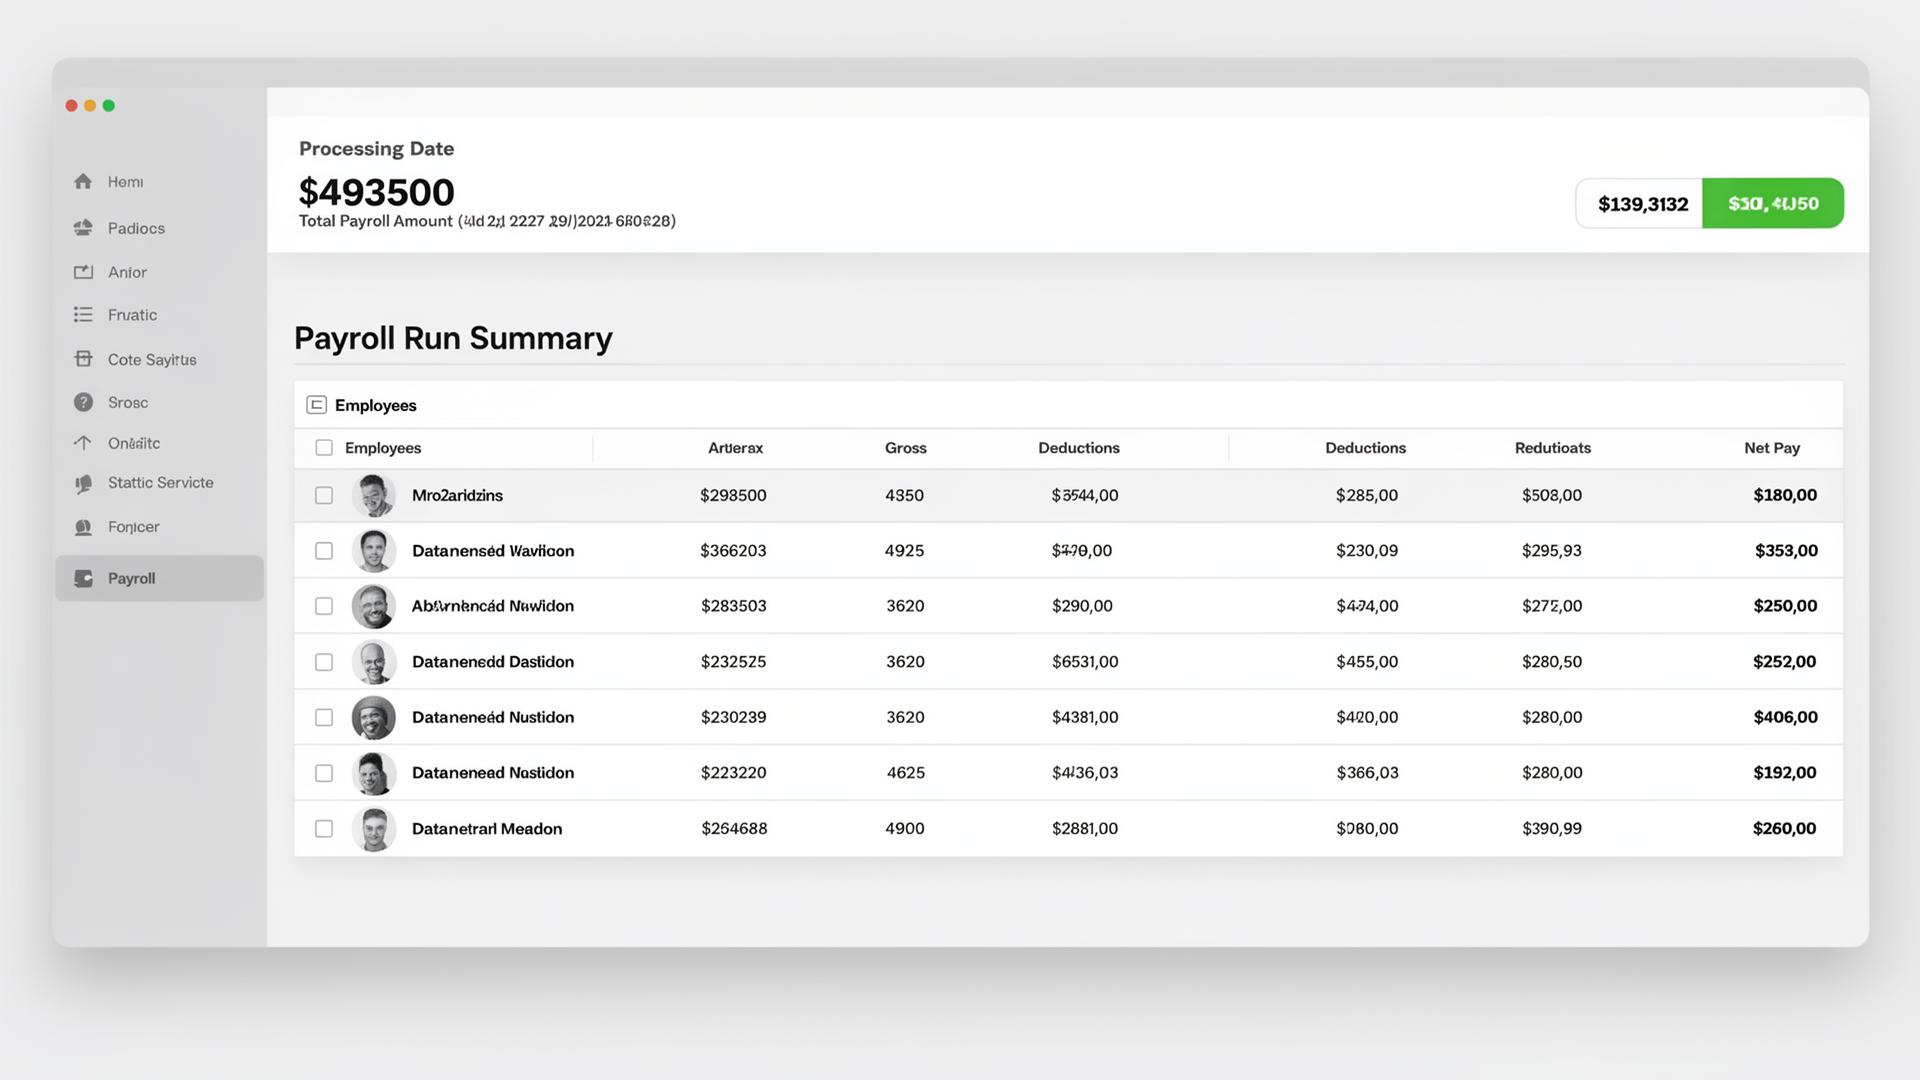Sort by the Redutioats column header
The height and width of the screenshot is (1080, 1920).
1552,448
